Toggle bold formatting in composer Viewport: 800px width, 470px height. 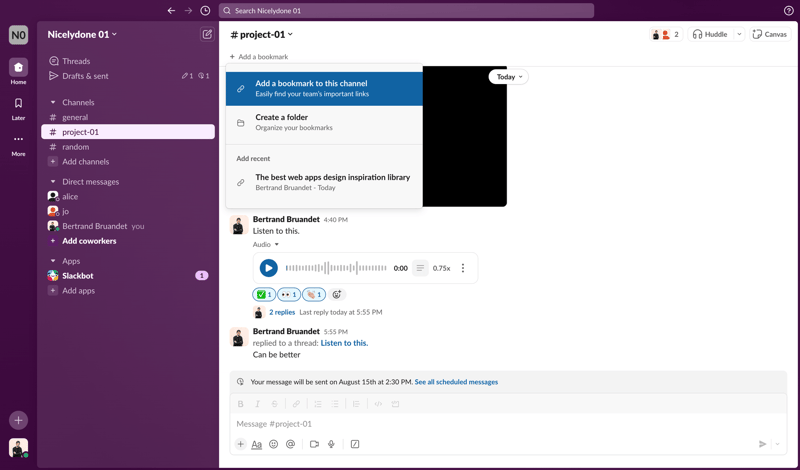tap(240, 404)
